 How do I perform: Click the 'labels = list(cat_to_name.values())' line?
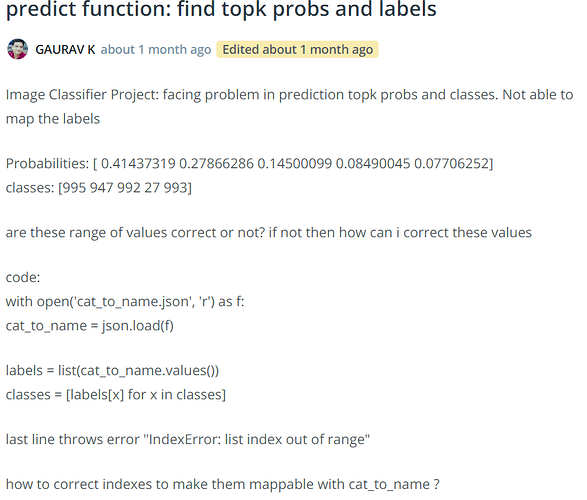tap(112, 371)
